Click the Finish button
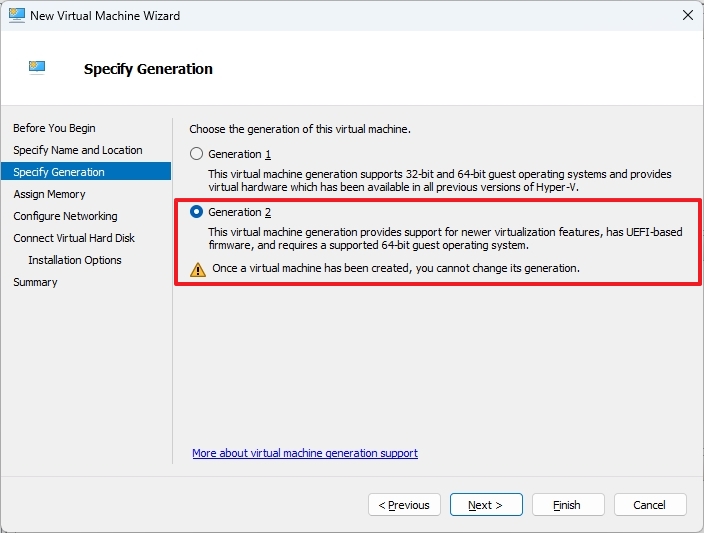The width and height of the screenshot is (704, 533). click(x=568, y=505)
